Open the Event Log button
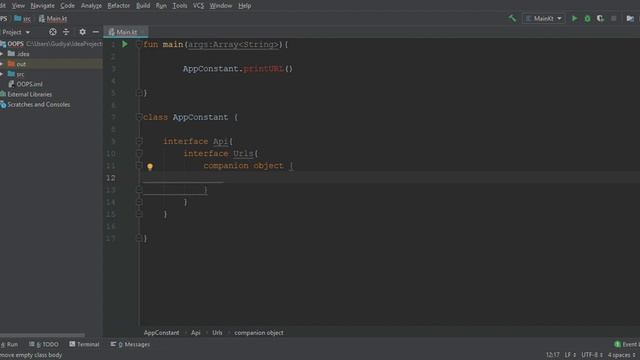Screen dimensions: 640x360 (627, 344)
